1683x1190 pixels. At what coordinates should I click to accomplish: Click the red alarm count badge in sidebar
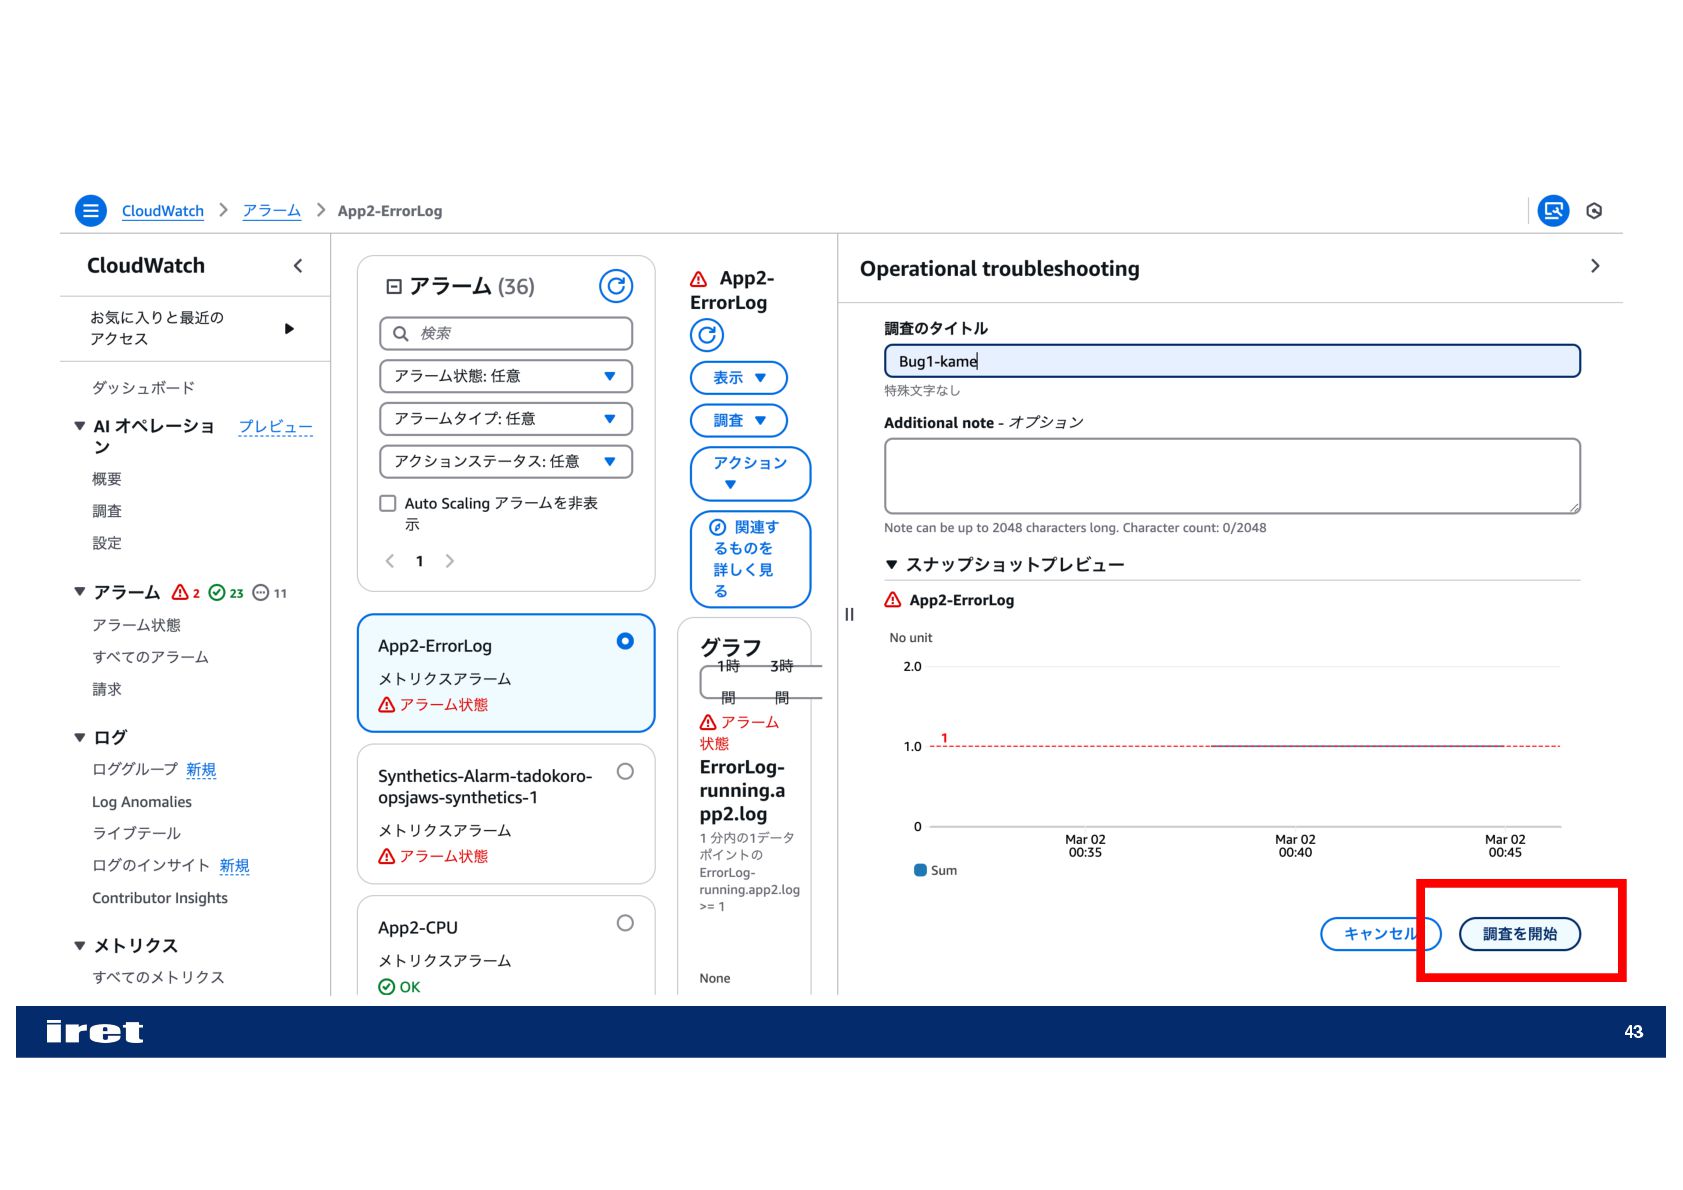pyautogui.click(x=186, y=593)
